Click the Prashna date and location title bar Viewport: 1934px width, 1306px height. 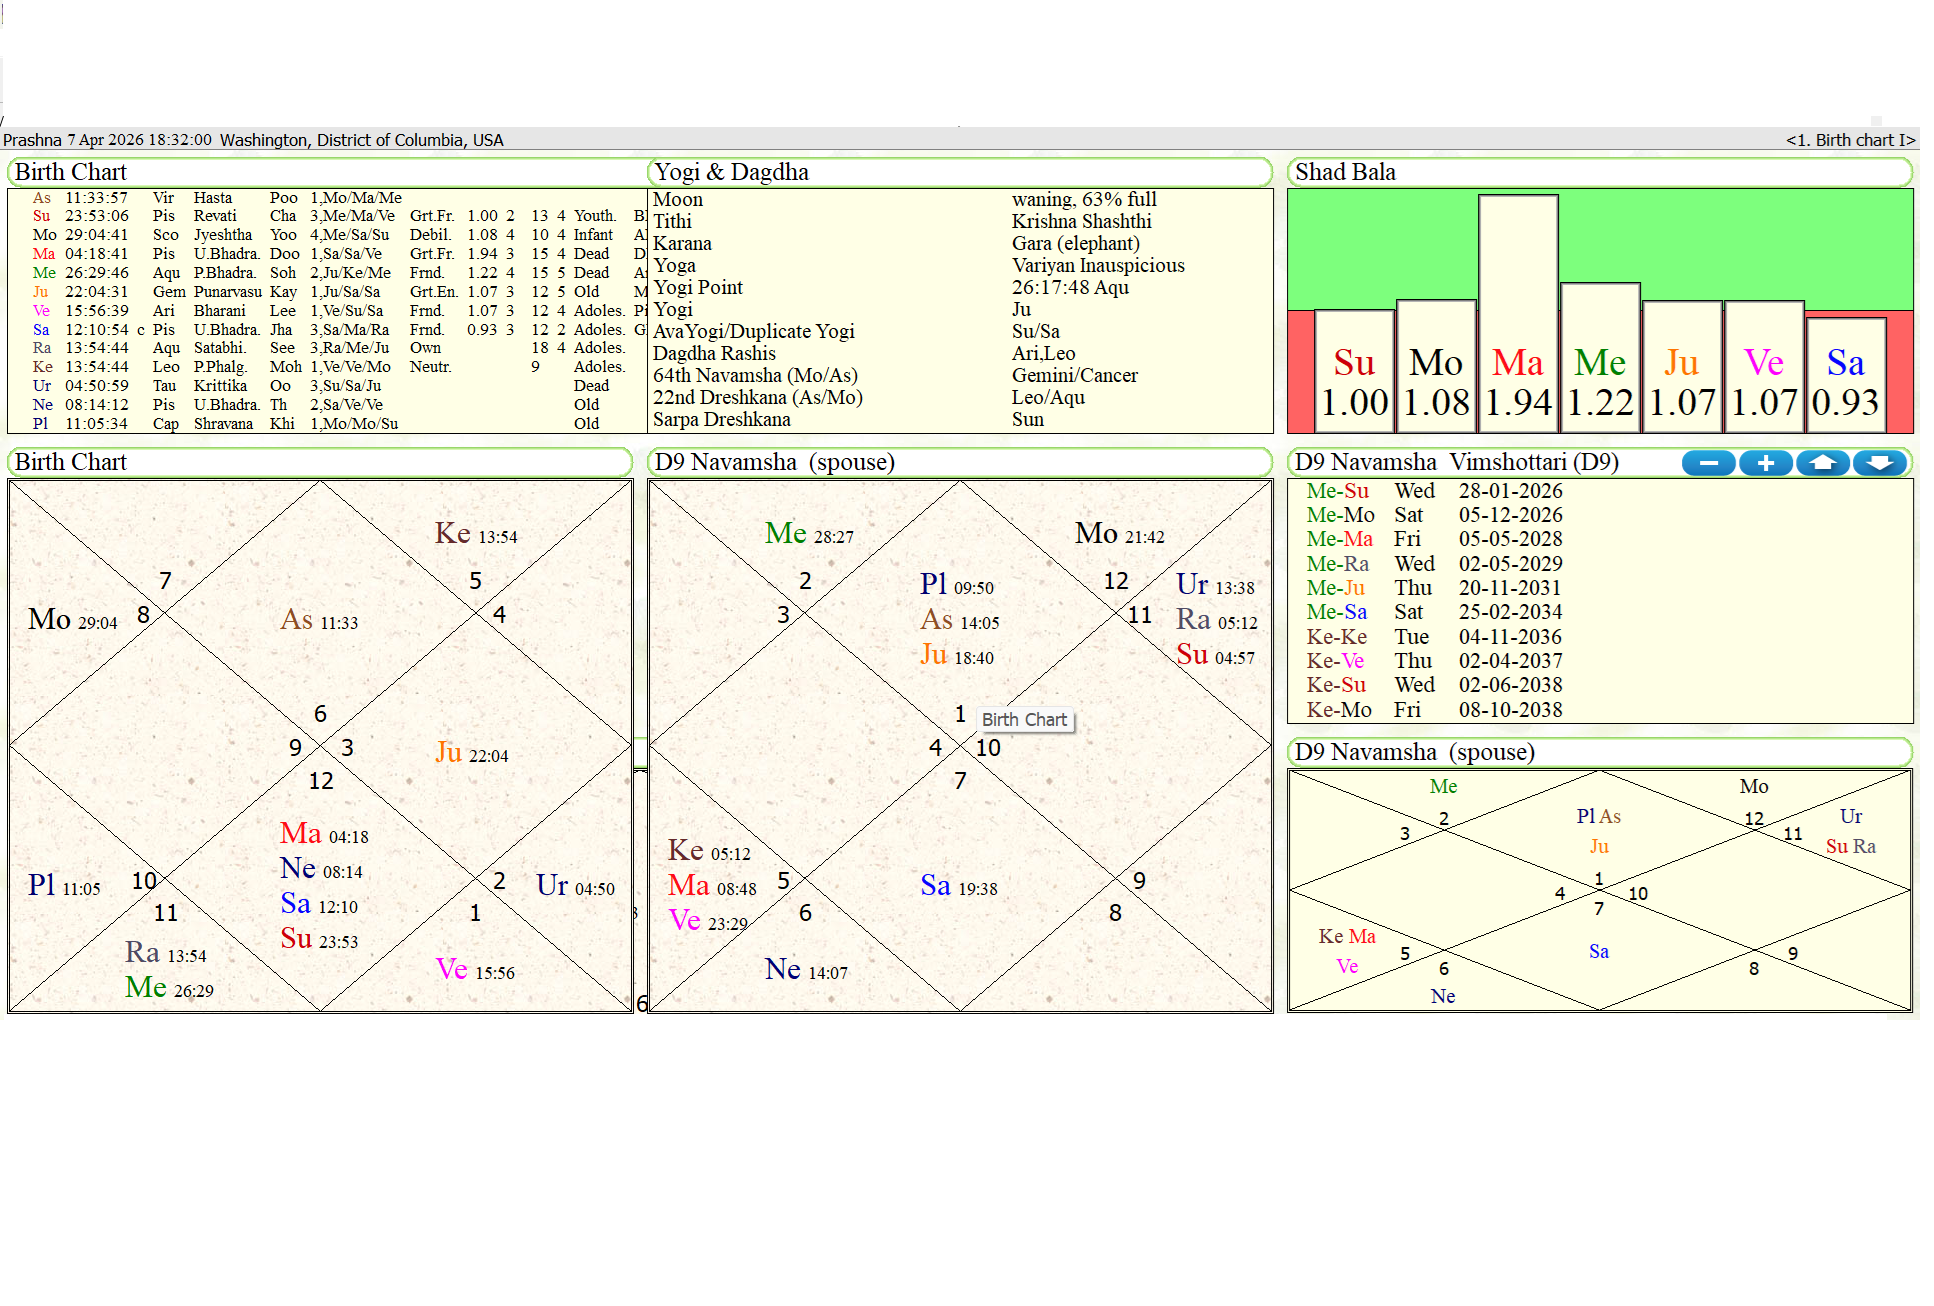pos(254,140)
